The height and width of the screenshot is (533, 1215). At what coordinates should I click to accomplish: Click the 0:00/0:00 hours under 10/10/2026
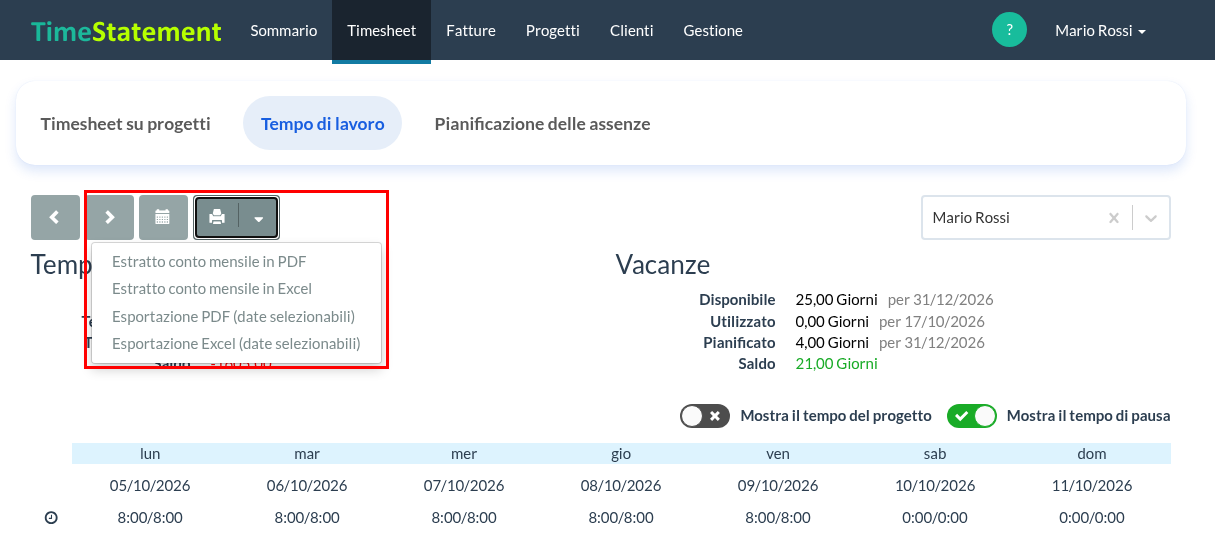coord(935,518)
